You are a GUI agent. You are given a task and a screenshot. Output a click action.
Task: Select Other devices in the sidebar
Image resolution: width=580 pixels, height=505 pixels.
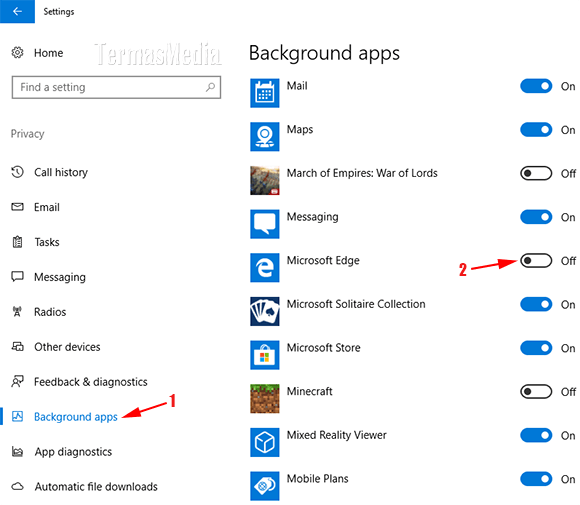[x=67, y=347]
